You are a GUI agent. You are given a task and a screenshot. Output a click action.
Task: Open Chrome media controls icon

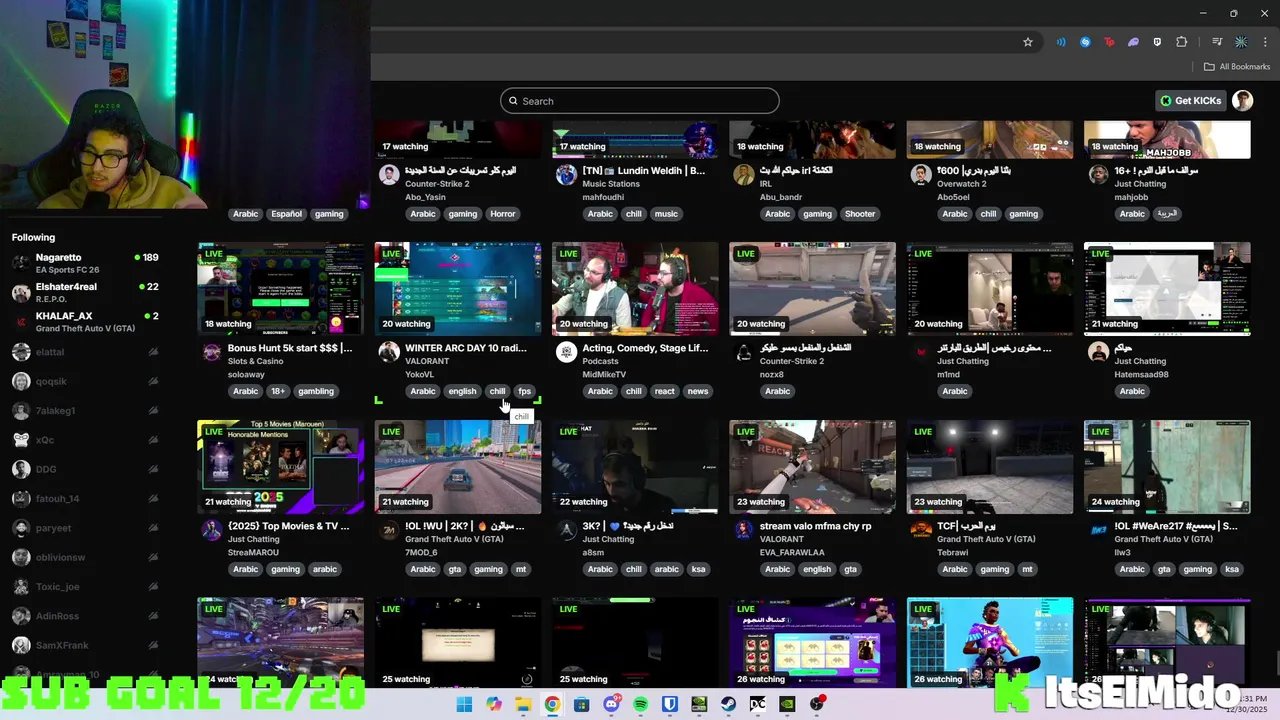1217,42
